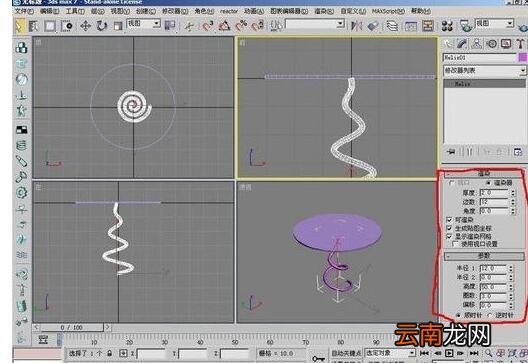Switch to the Utilities command panel

coord(520,44)
